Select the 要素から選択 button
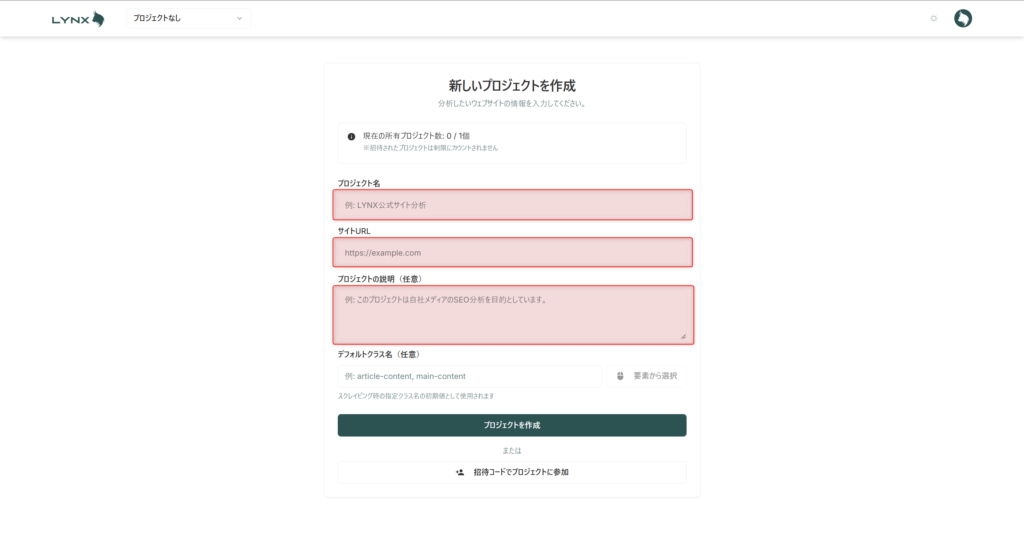Viewport: 1024px width, 535px height. tap(647, 376)
